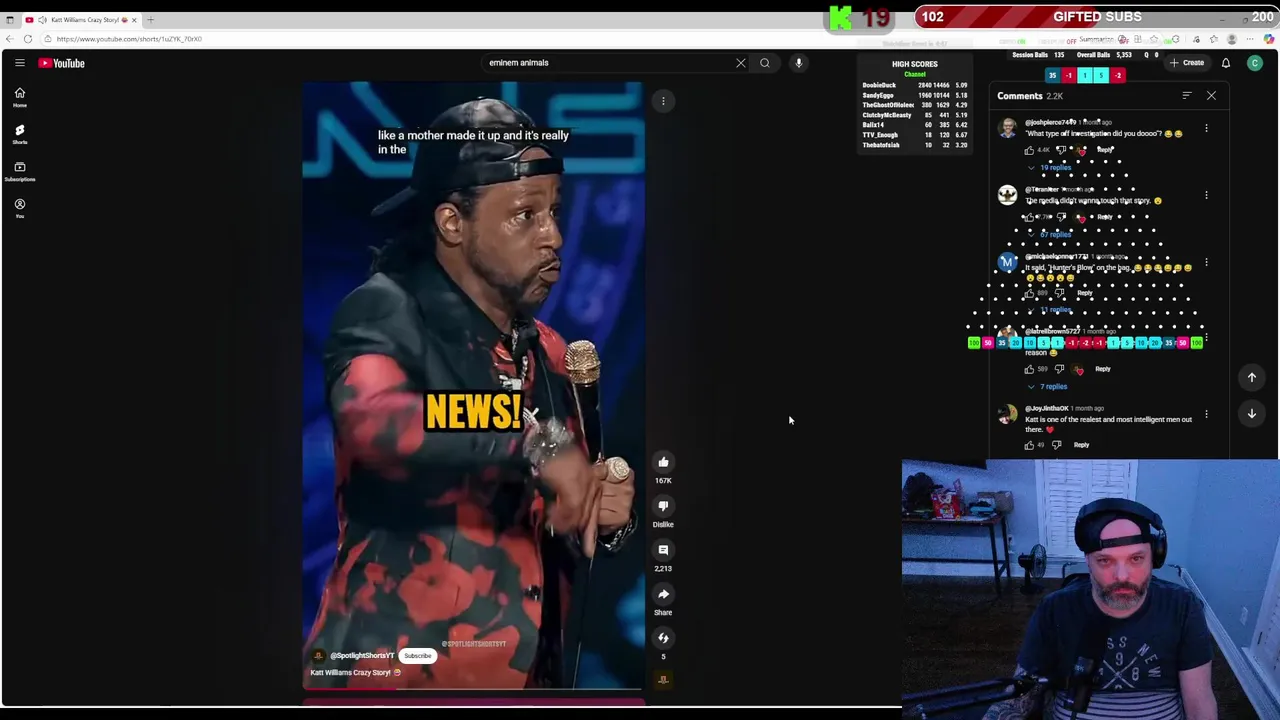Open Subscriptions in the YouTube sidebar

[19, 171]
